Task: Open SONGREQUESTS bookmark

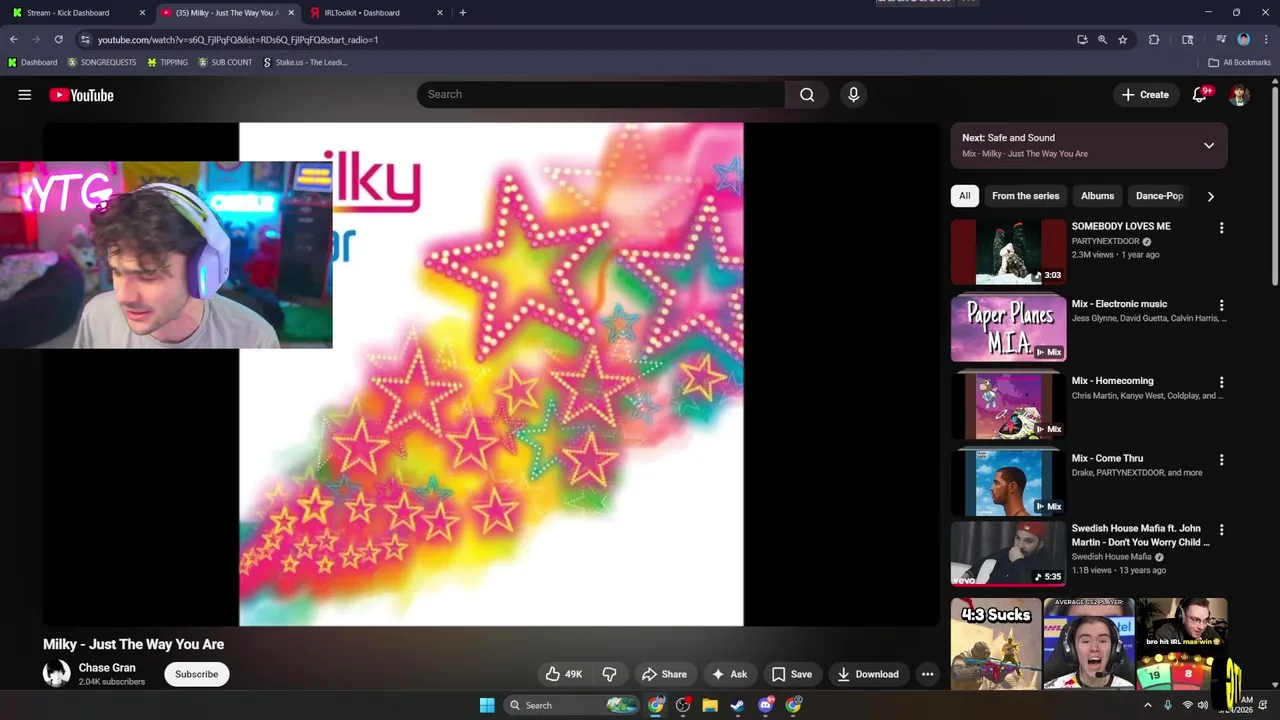Action: (102, 62)
